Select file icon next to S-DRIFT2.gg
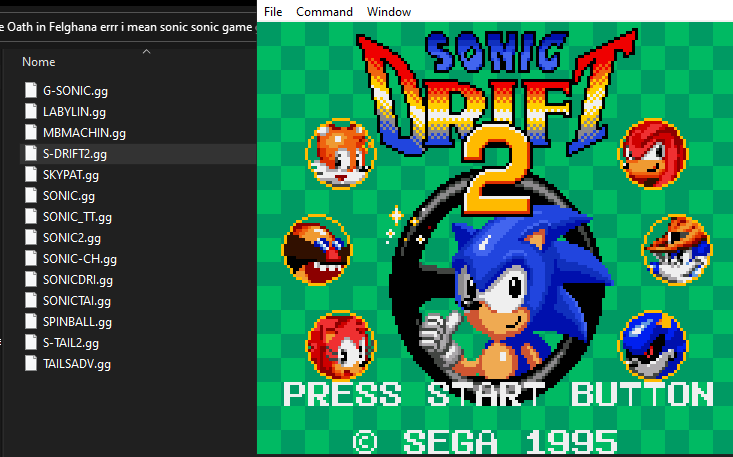 (31, 153)
